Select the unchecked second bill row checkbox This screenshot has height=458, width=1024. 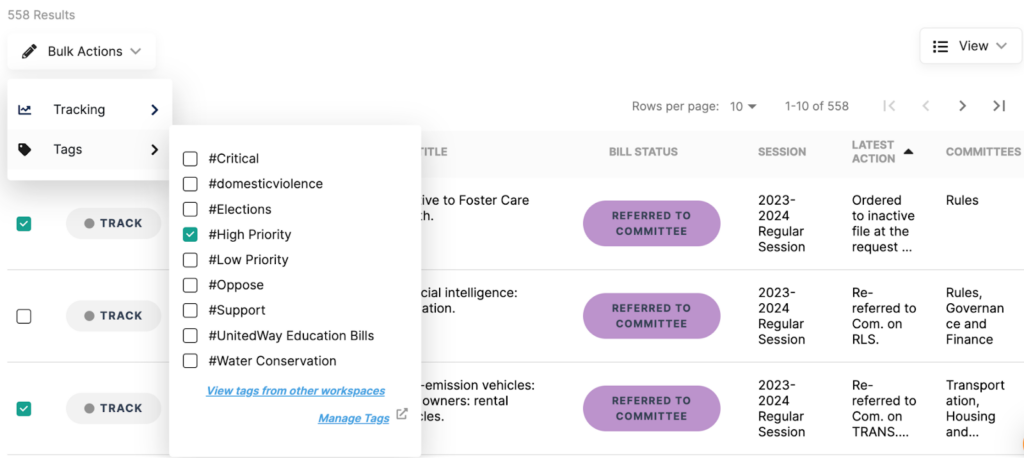pyautogui.click(x=24, y=316)
